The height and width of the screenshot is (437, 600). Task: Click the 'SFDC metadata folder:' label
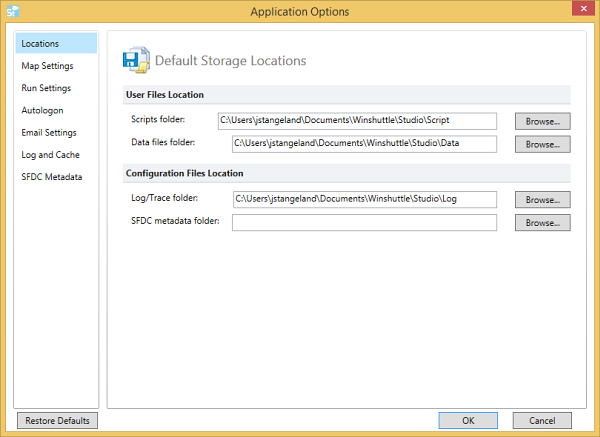tap(175, 221)
